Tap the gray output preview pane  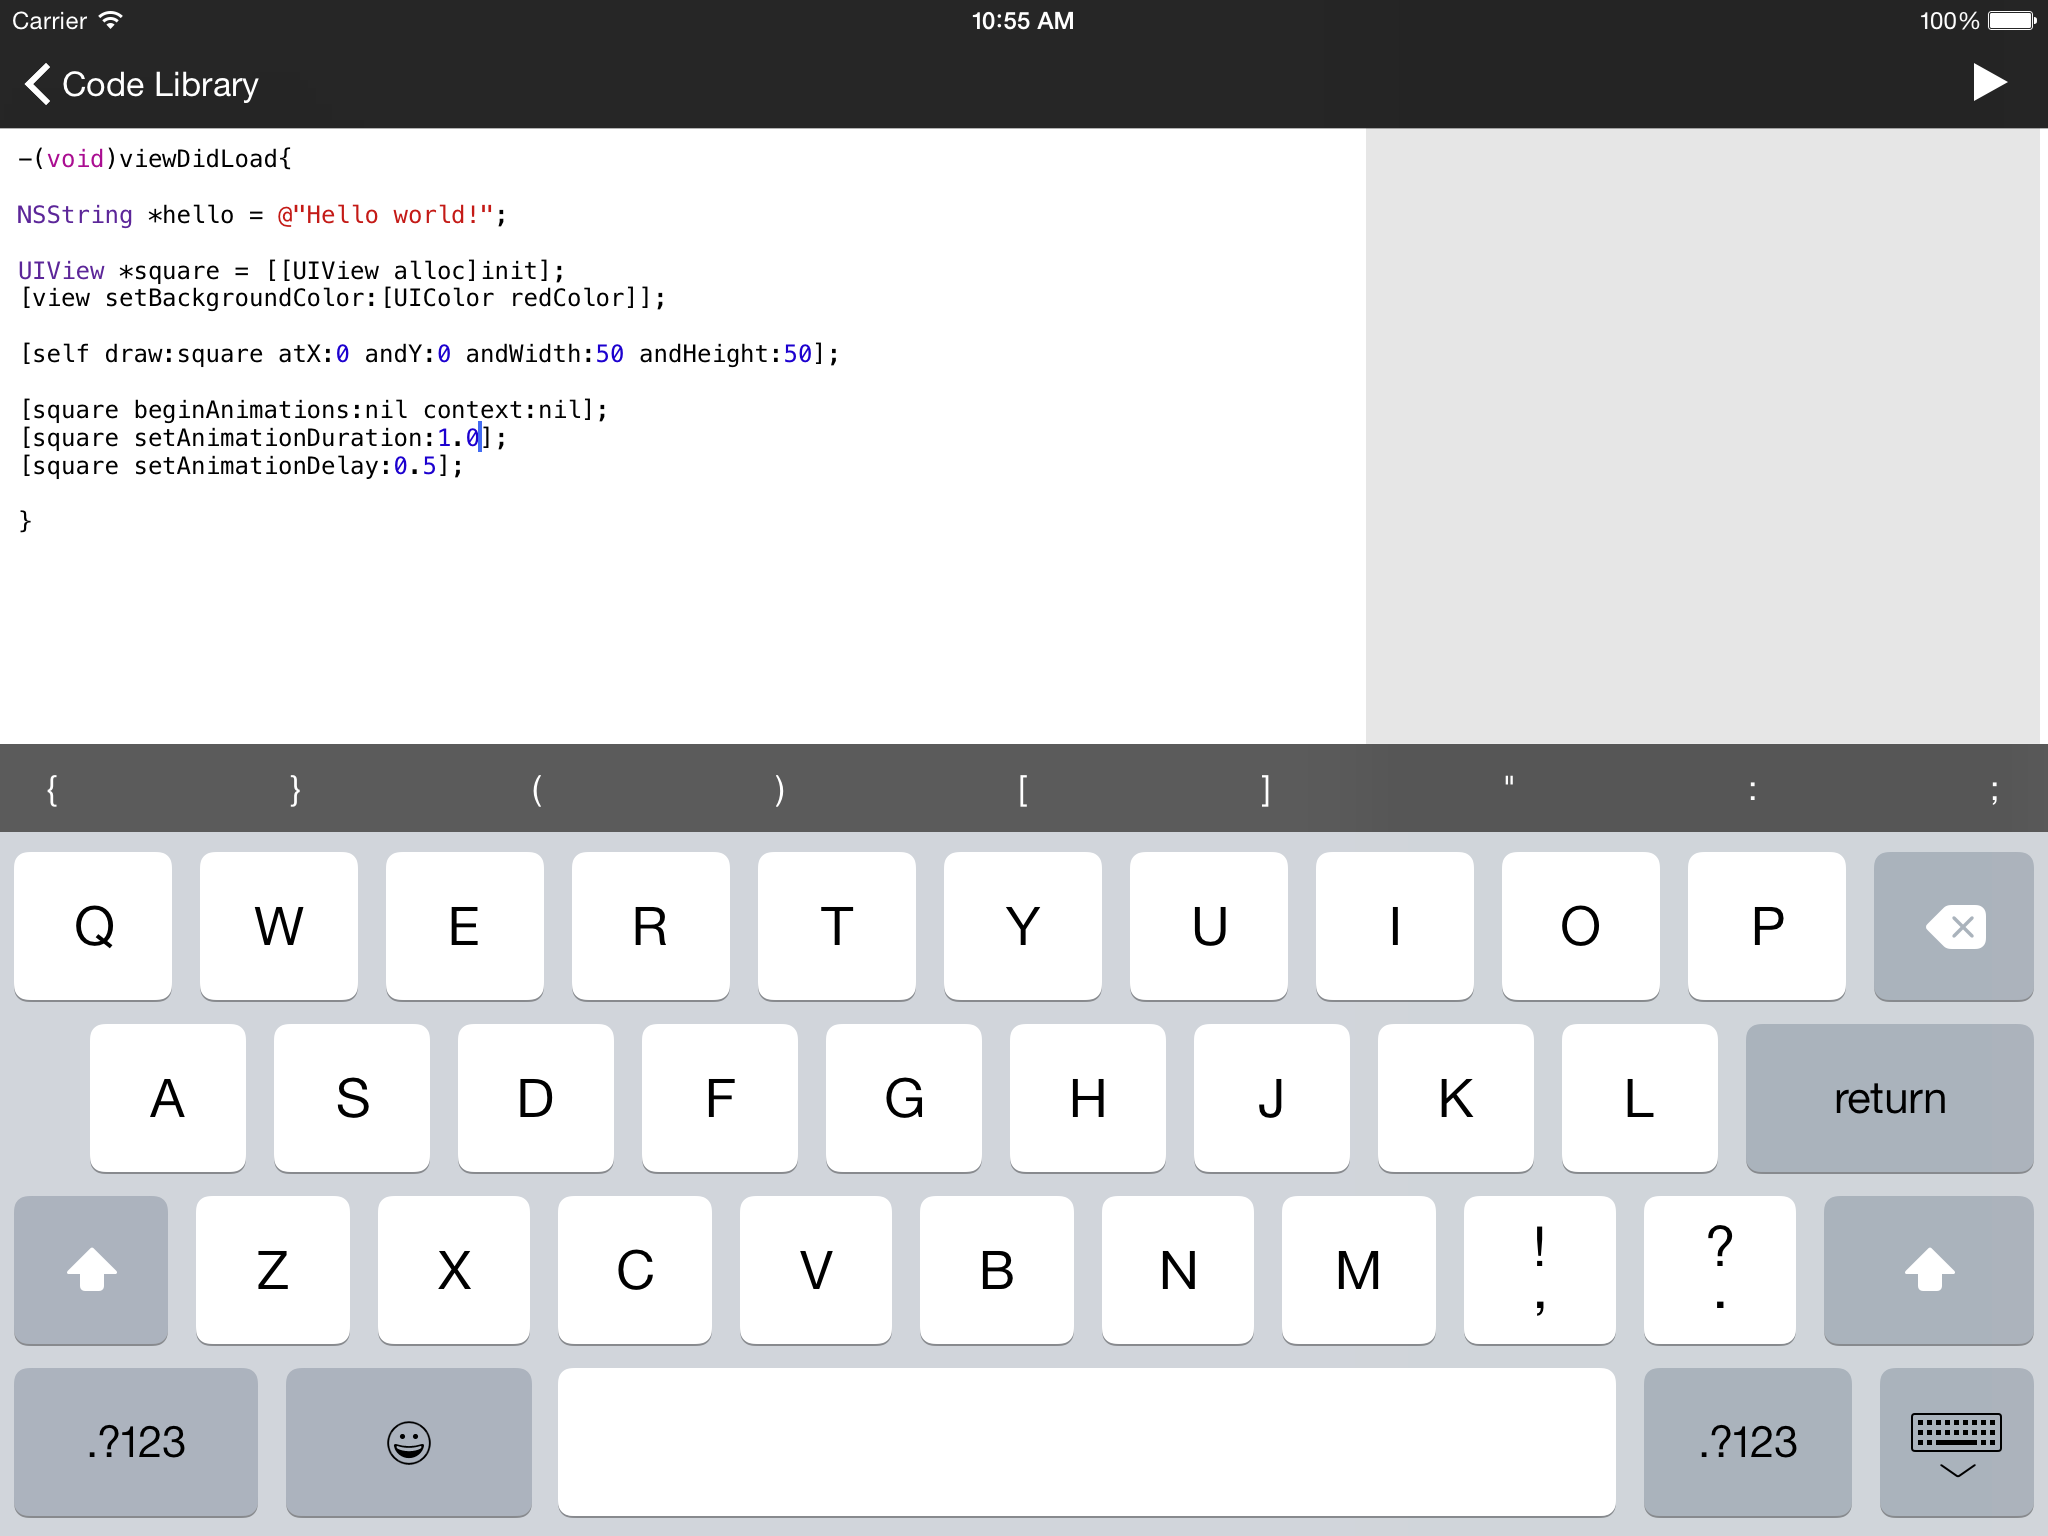[x=1702, y=435]
